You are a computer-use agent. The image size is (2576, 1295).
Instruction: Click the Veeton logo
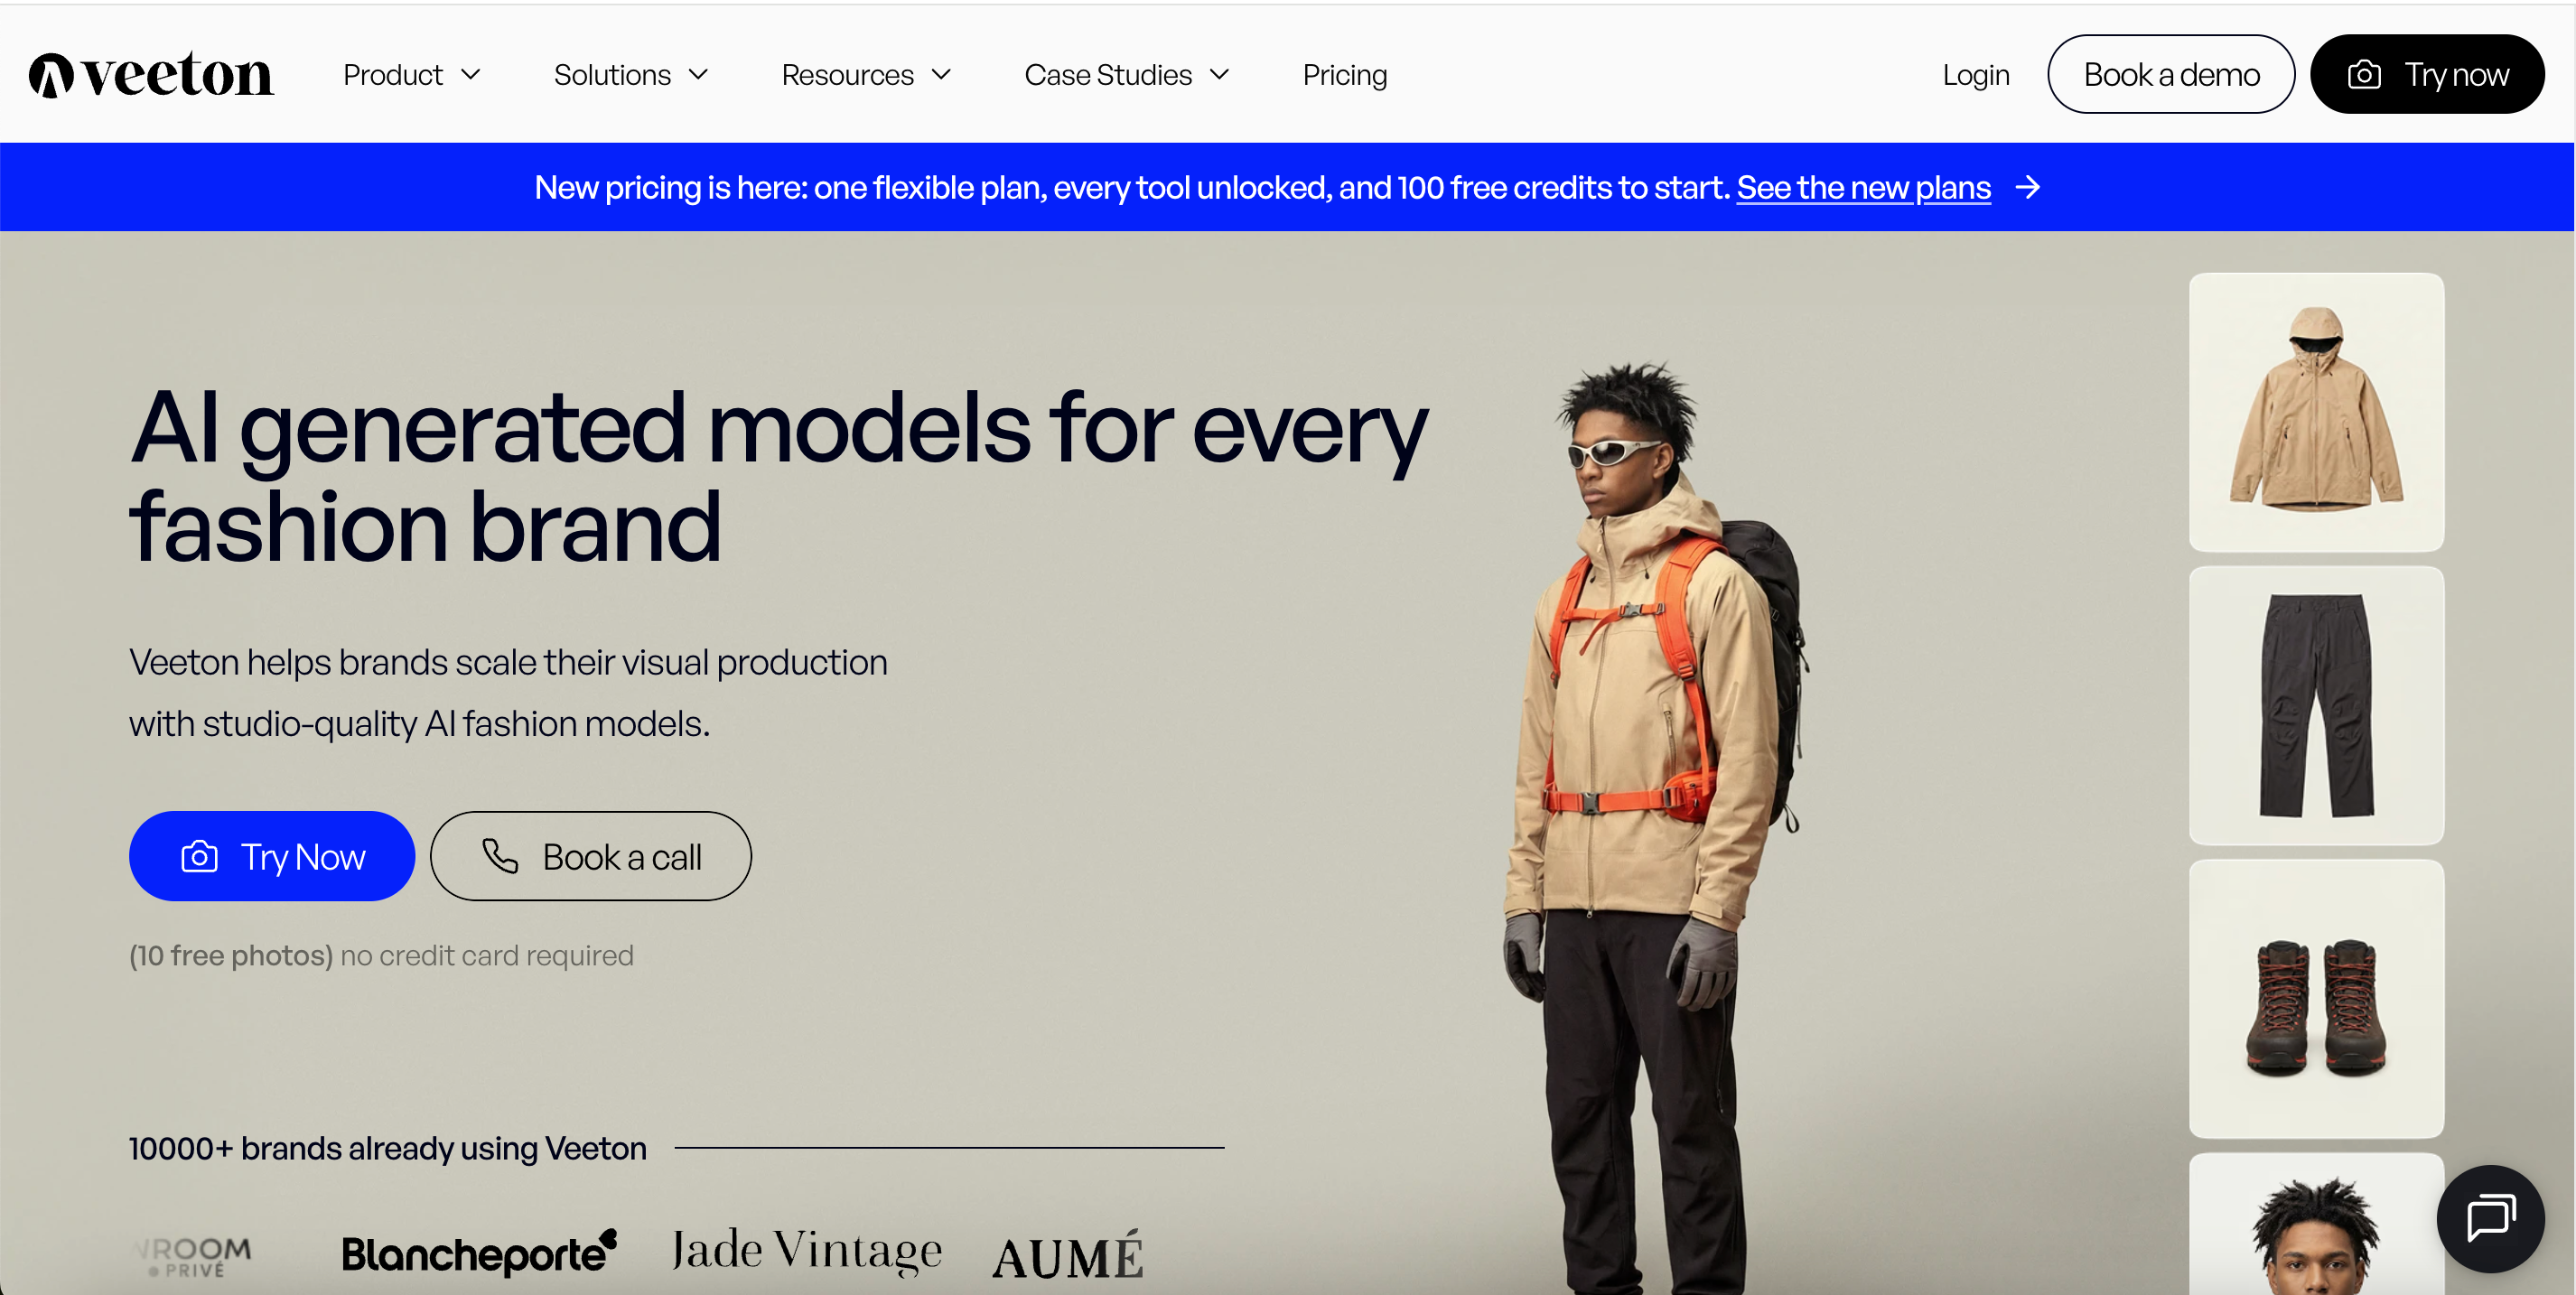click(151, 75)
